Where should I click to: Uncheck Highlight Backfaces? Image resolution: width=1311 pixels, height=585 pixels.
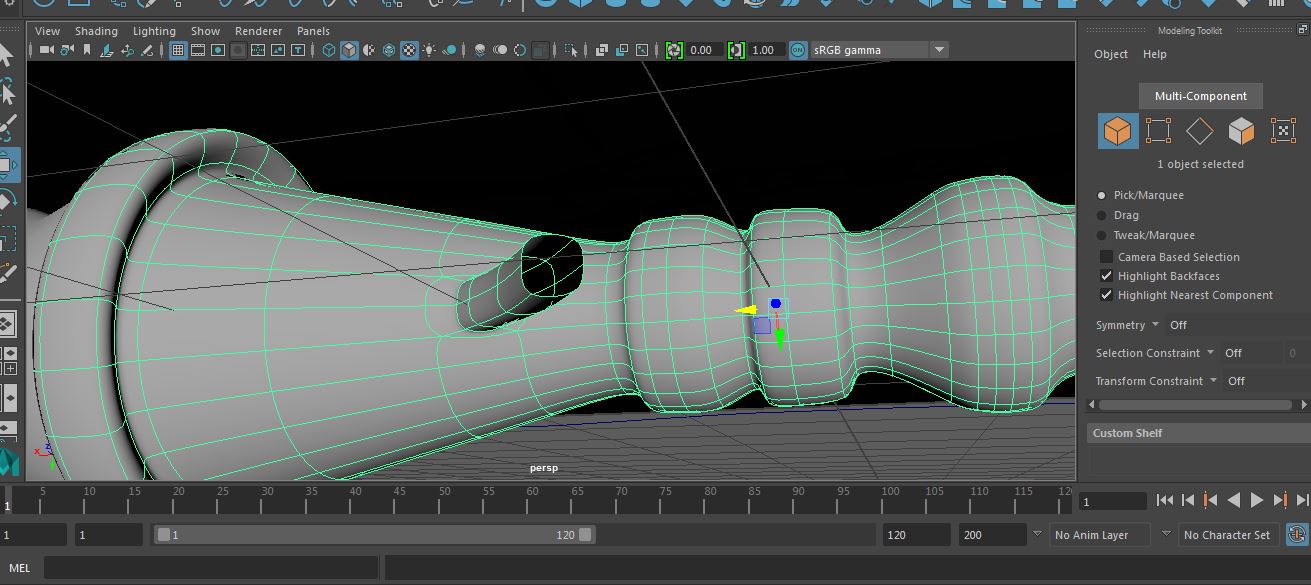[x=1106, y=276]
